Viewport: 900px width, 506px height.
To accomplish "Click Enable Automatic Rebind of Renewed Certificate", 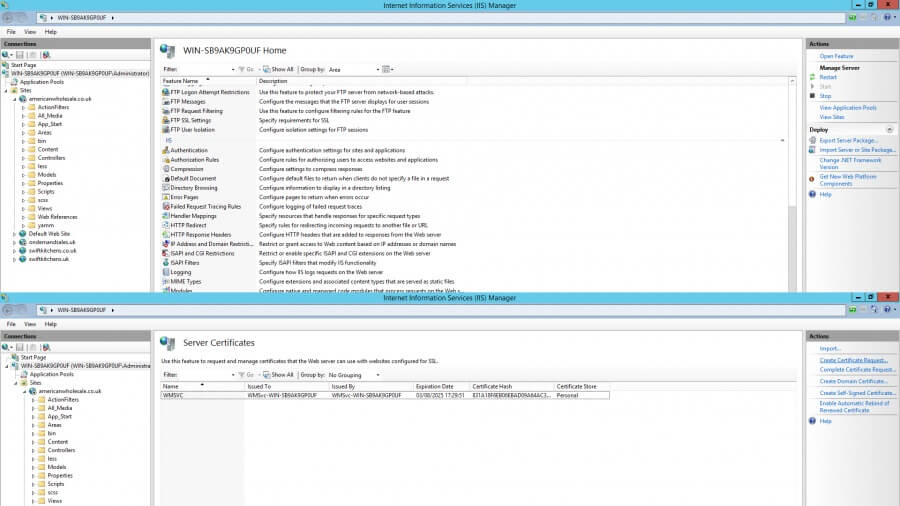I will [x=855, y=407].
